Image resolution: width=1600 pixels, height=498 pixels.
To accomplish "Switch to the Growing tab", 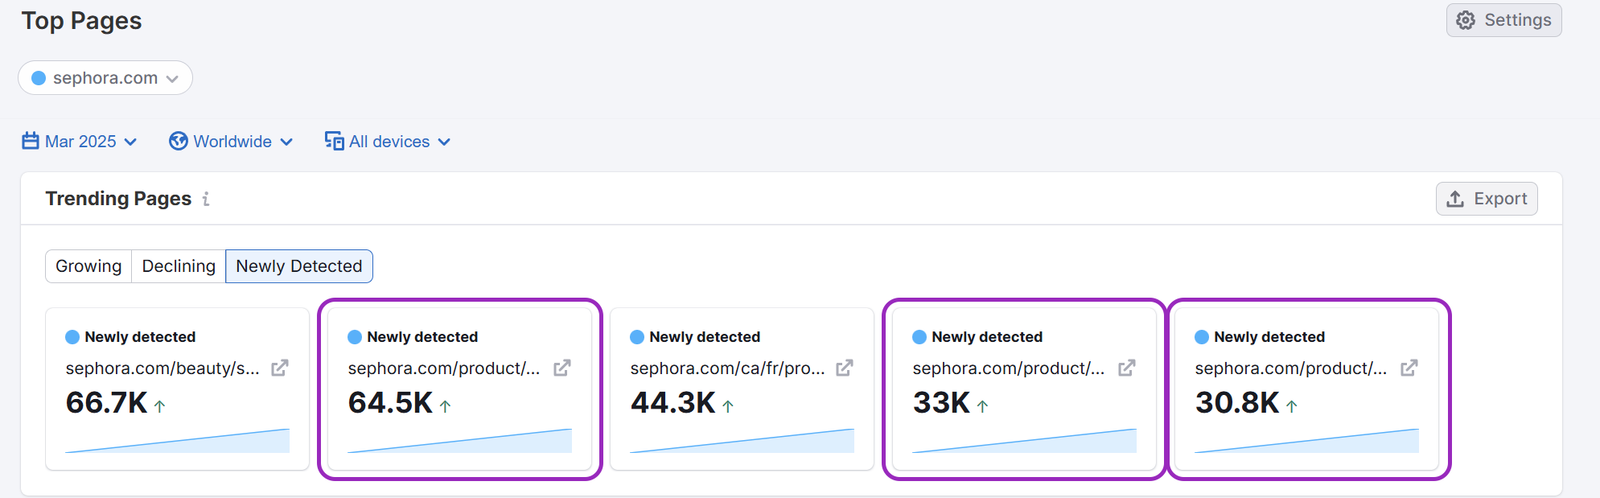I will [x=89, y=266].
